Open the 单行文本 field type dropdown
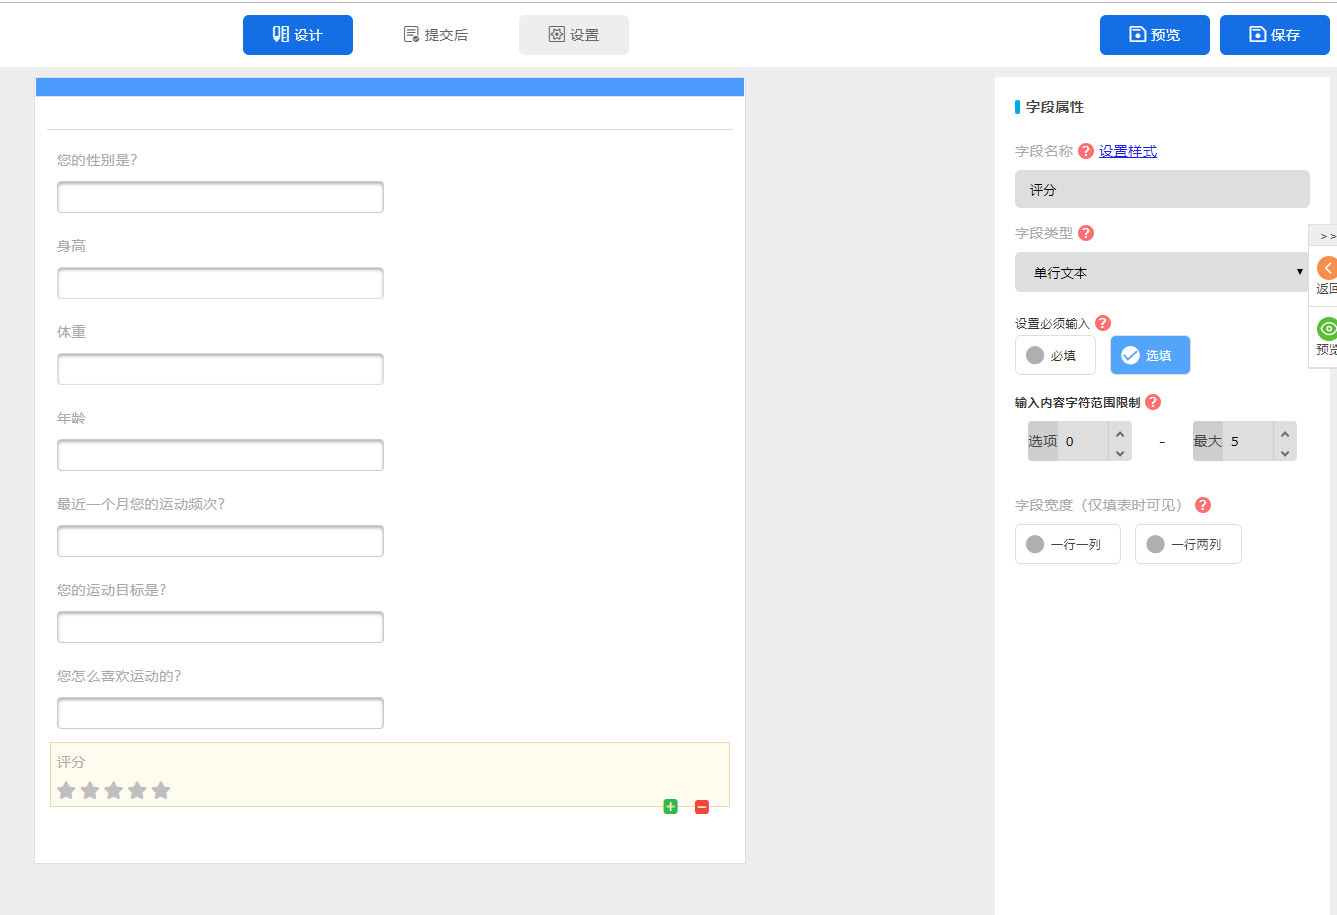The height and width of the screenshot is (915, 1337). (x=1162, y=272)
